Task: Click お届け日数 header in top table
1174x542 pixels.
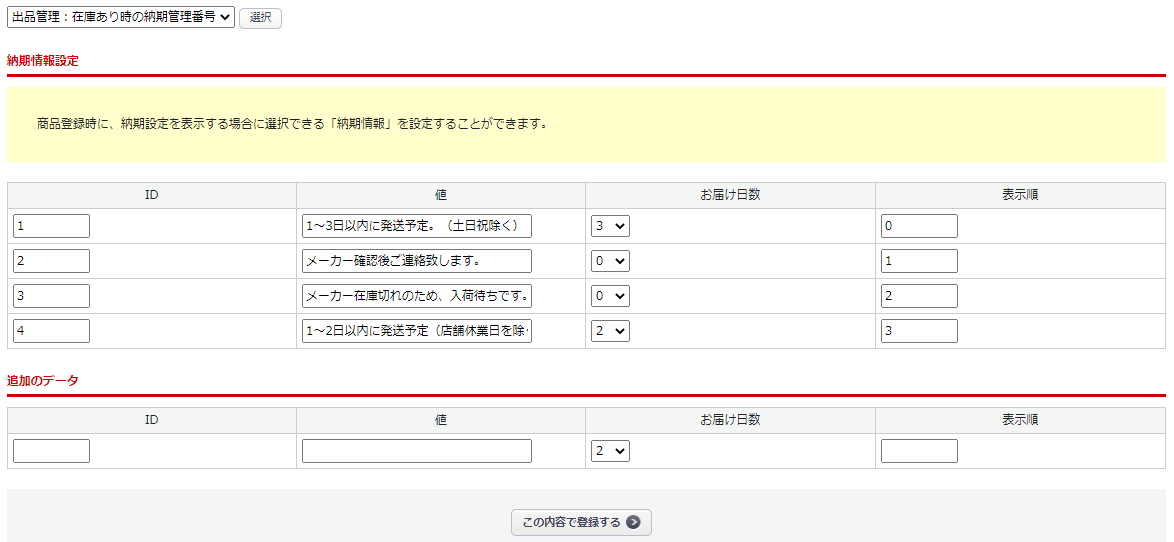Action: [x=730, y=195]
